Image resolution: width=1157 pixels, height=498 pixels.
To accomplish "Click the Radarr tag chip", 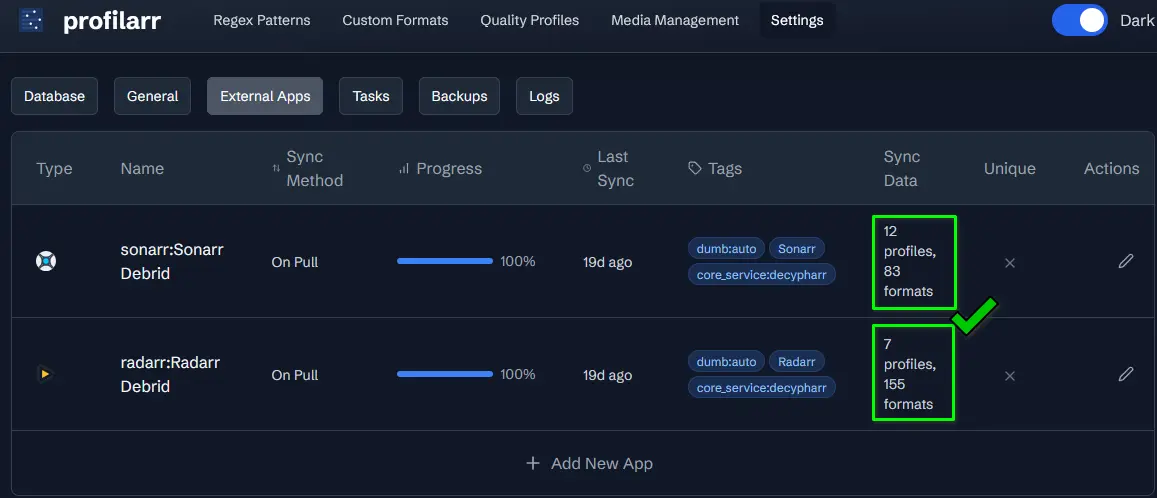I will point(797,362).
